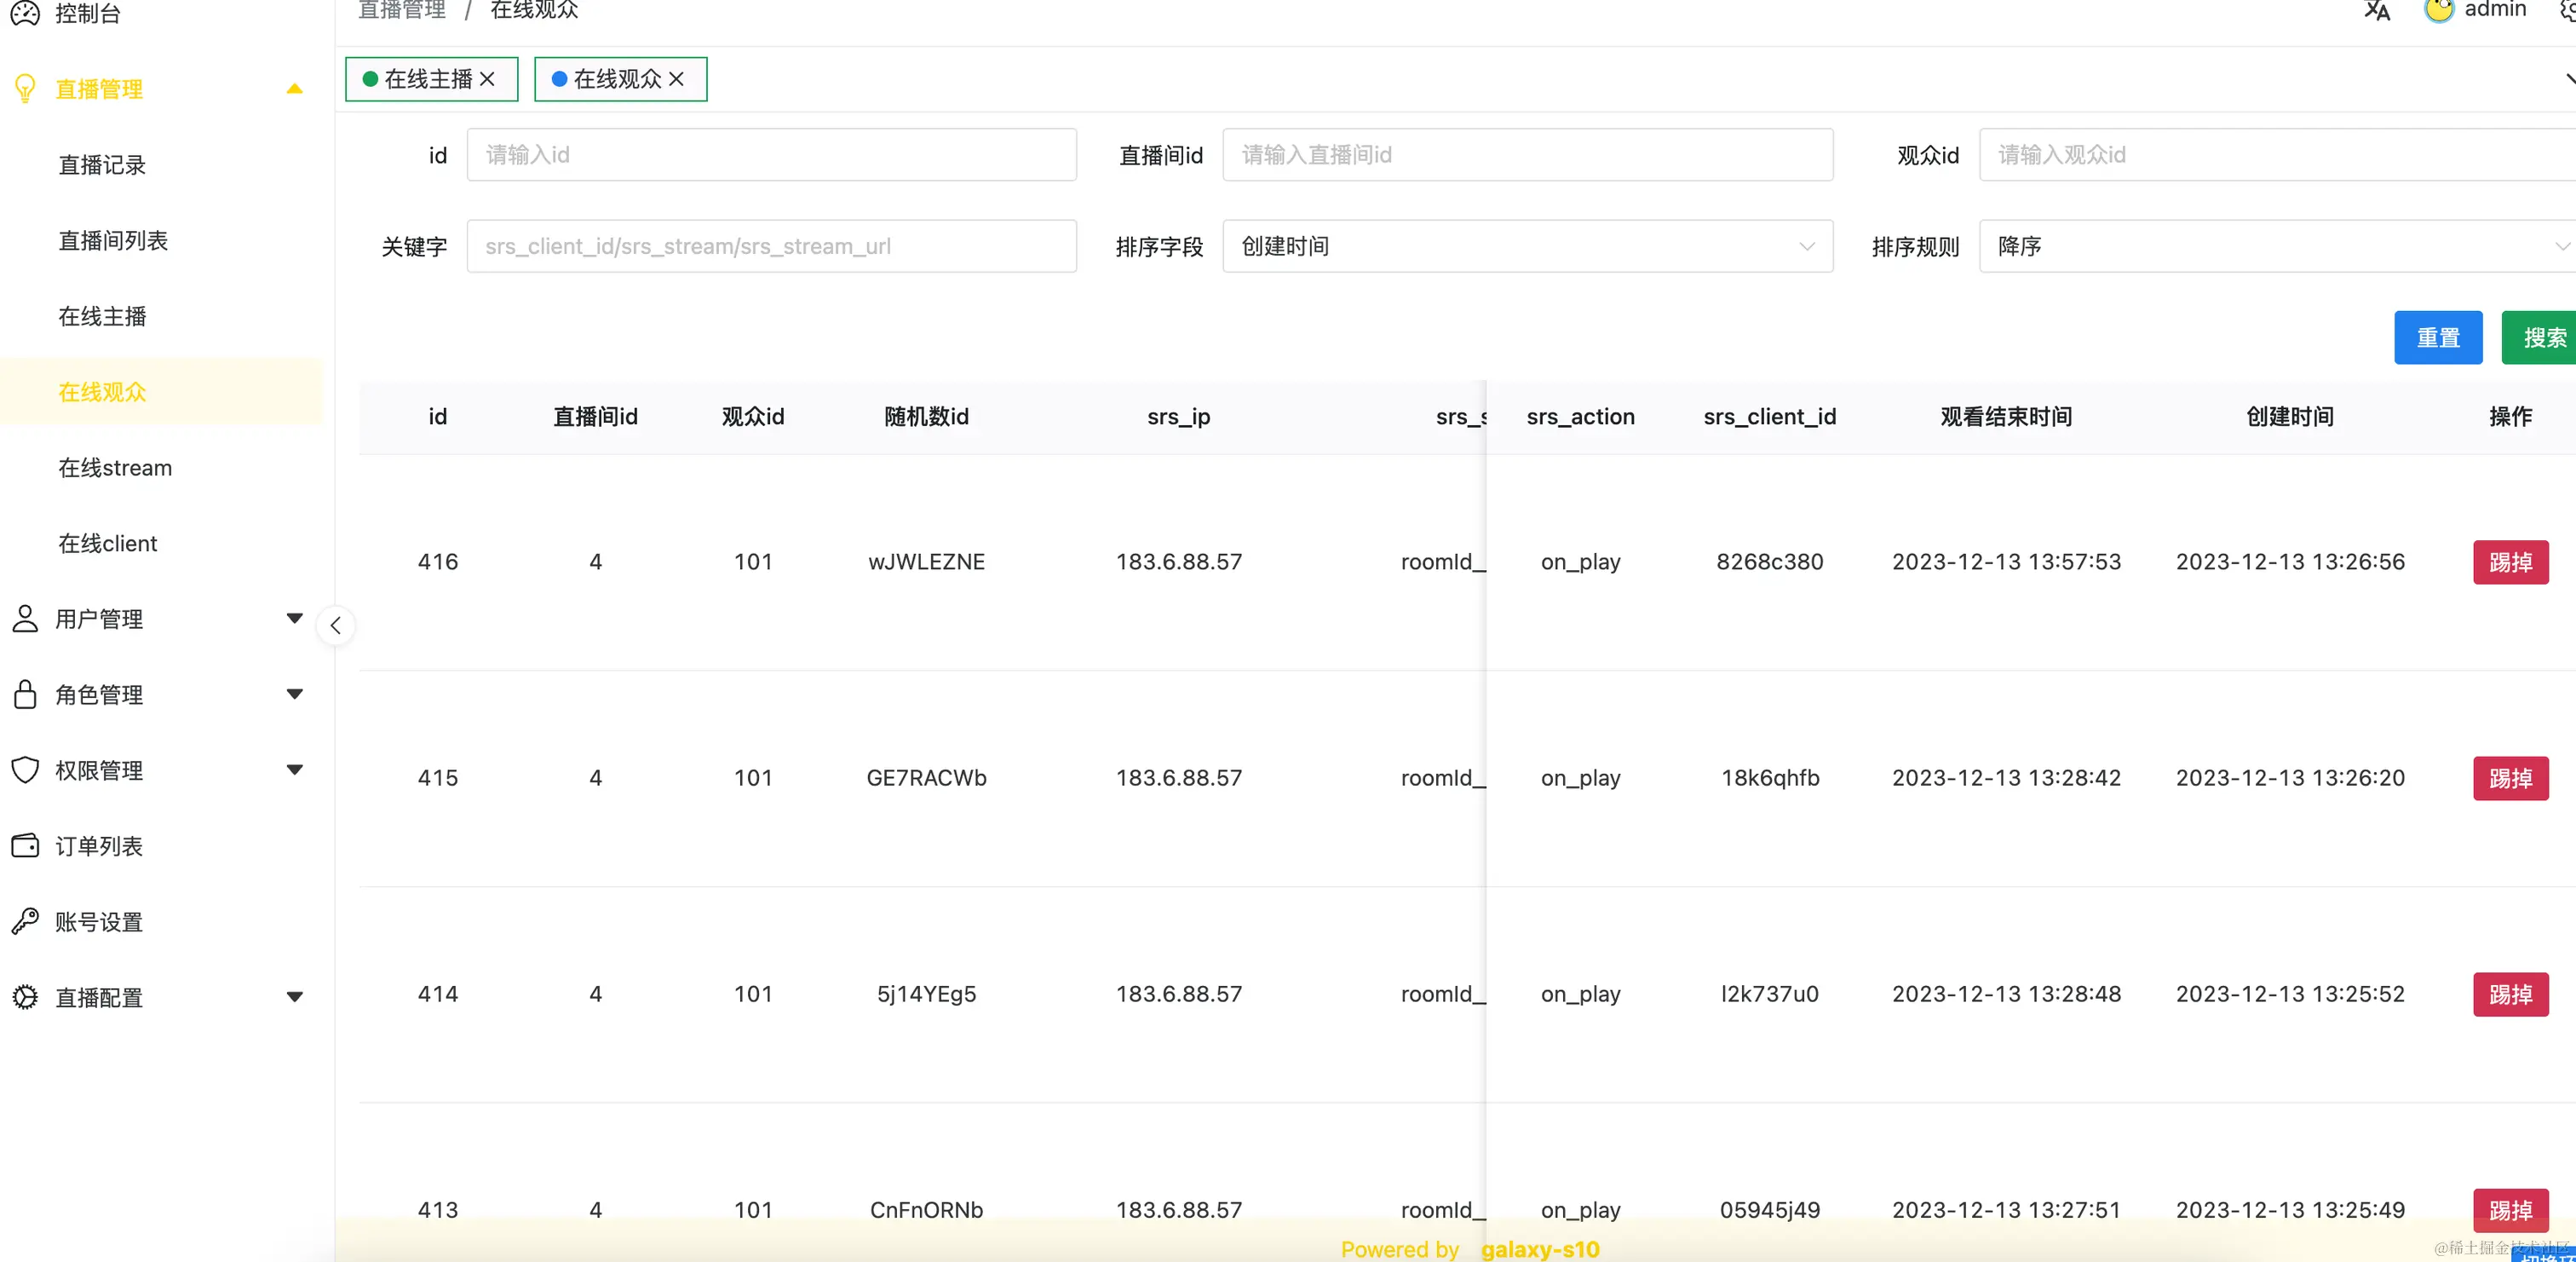This screenshot has height=1262, width=2576.
Task: Switch to the 在线观众 tab
Action: (x=620, y=79)
